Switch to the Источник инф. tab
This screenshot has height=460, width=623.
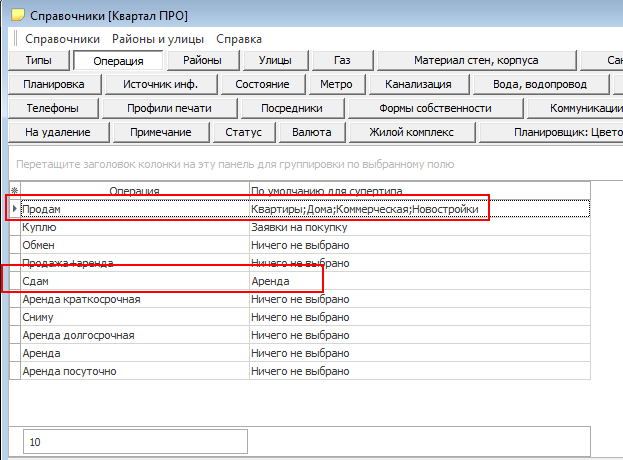pos(161,85)
